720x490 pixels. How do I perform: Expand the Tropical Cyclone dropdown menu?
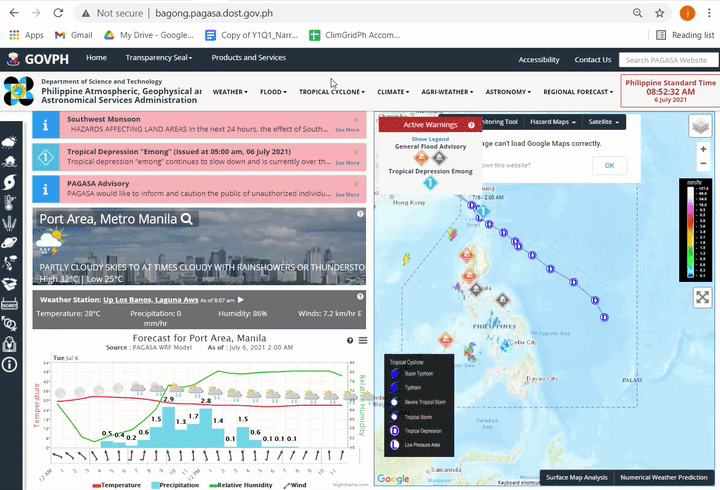(x=332, y=92)
